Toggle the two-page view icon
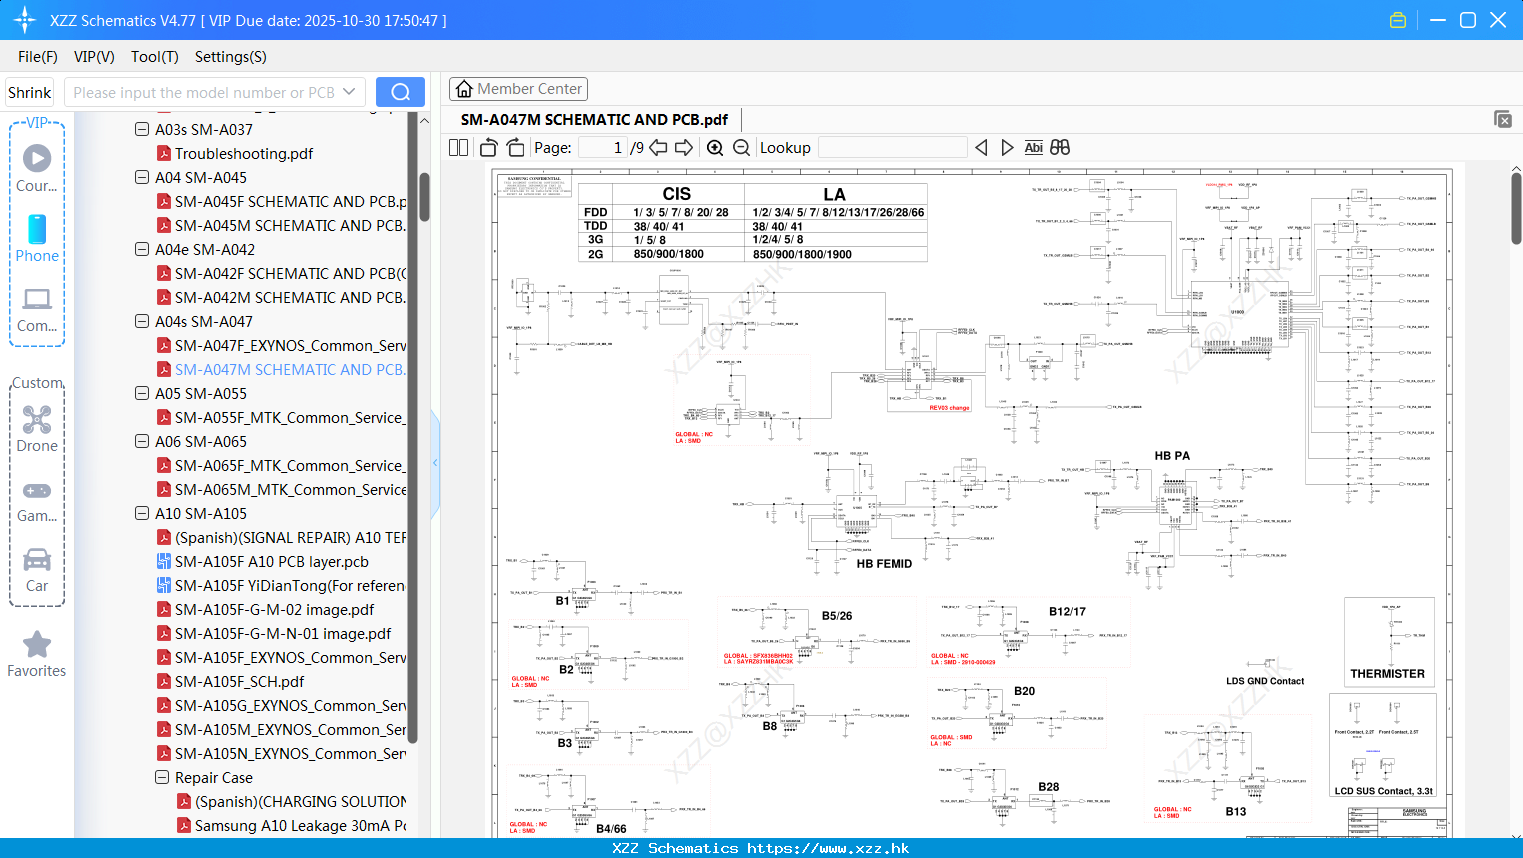The width and height of the screenshot is (1523, 858). 459,148
